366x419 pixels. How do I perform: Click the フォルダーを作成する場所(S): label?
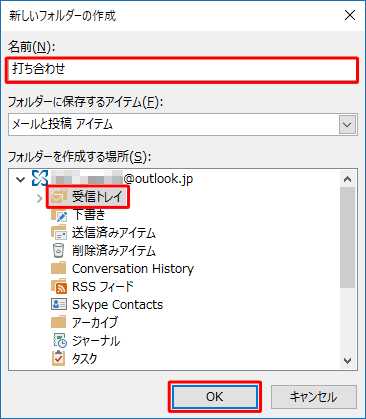pyautogui.click(x=80, y=157)
